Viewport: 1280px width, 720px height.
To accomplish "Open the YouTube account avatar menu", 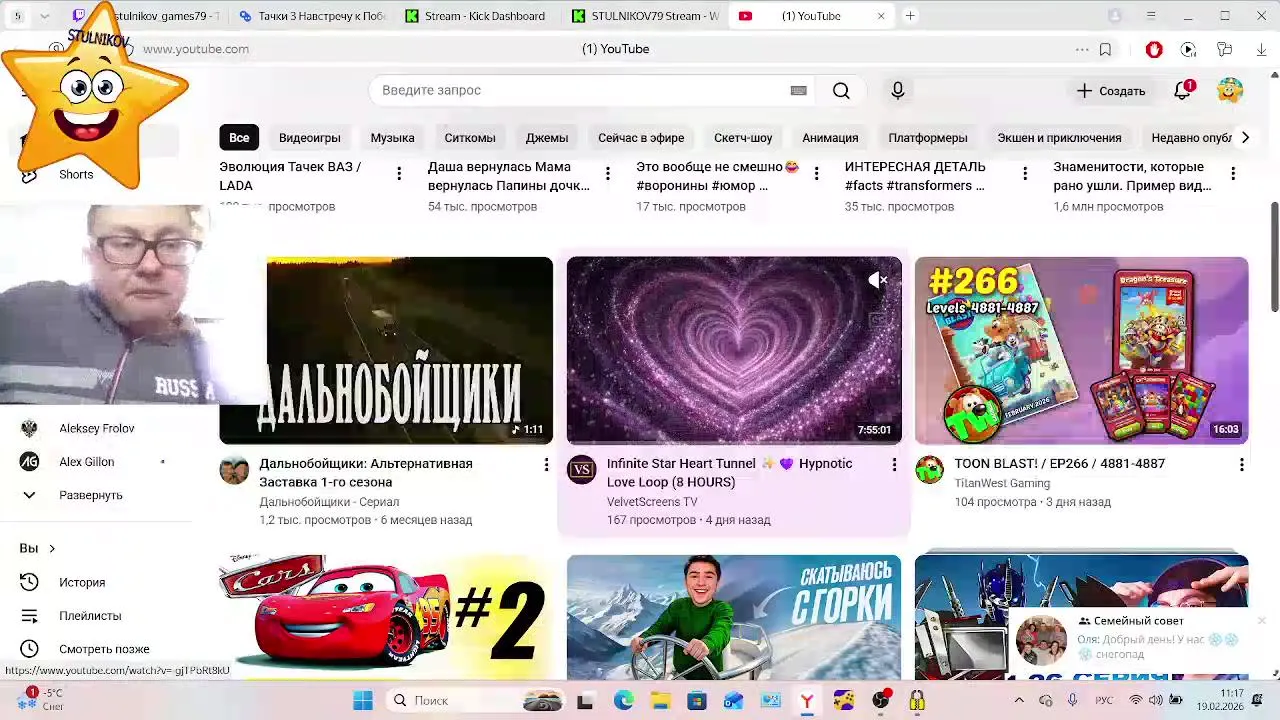I will click(x=1230, y=91).
